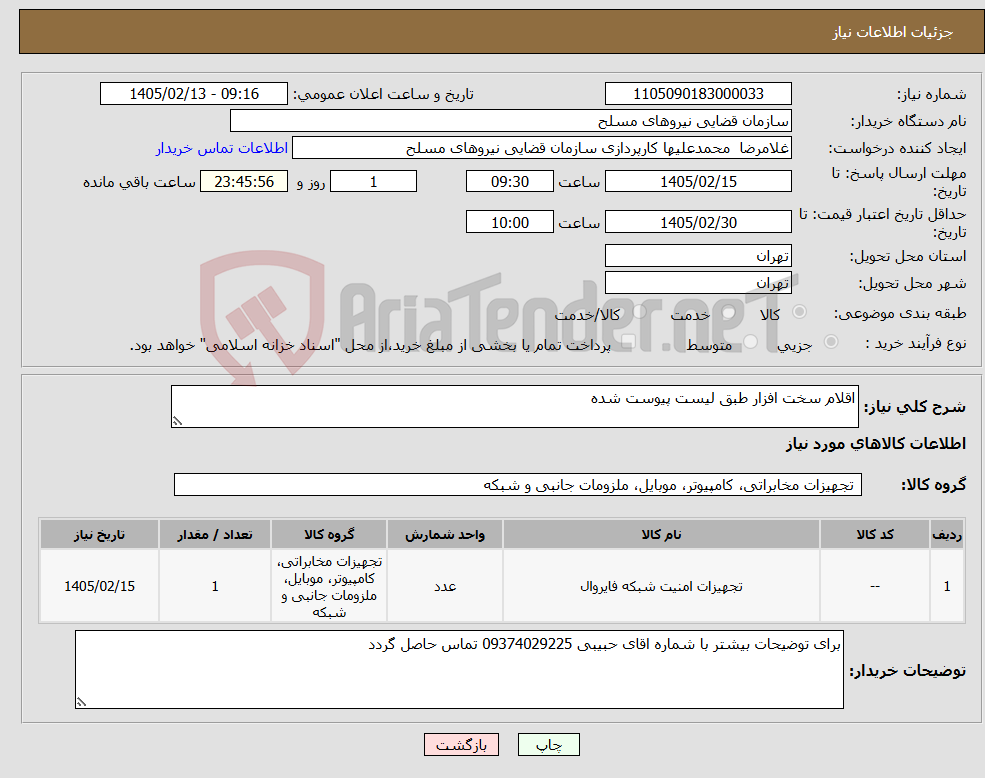The image size is (985, 778).
Task: Click the response deadline time 09:30 field
Action: click(x=509, y=182)
